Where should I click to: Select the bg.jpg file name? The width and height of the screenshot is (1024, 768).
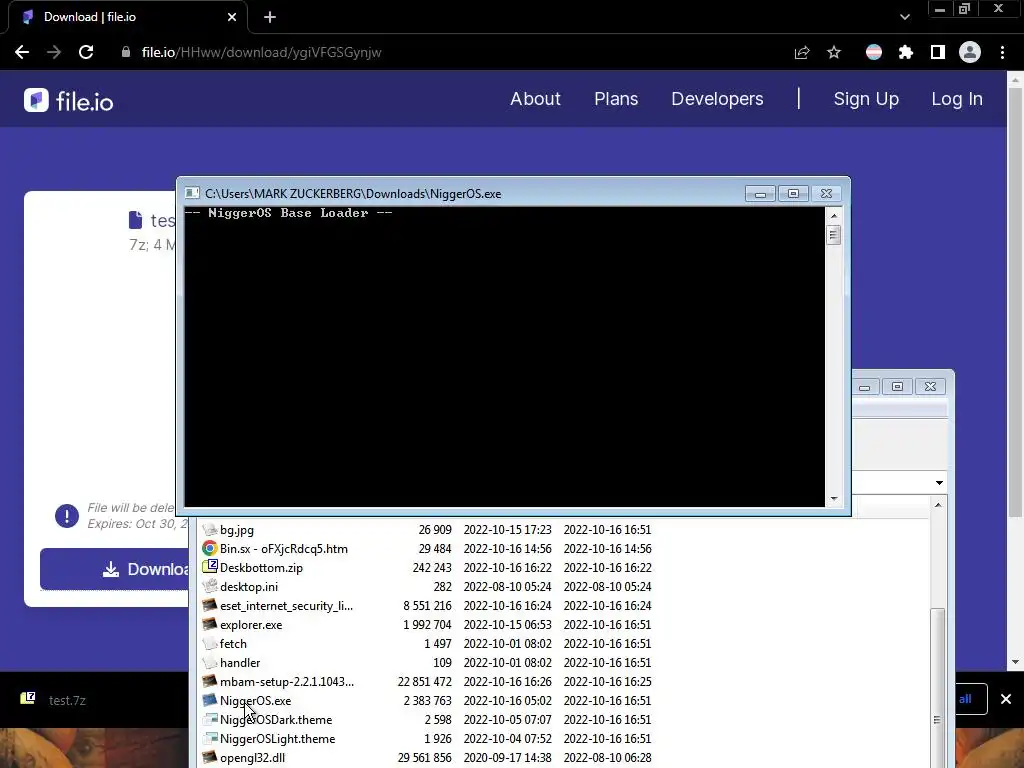point(237,530)
